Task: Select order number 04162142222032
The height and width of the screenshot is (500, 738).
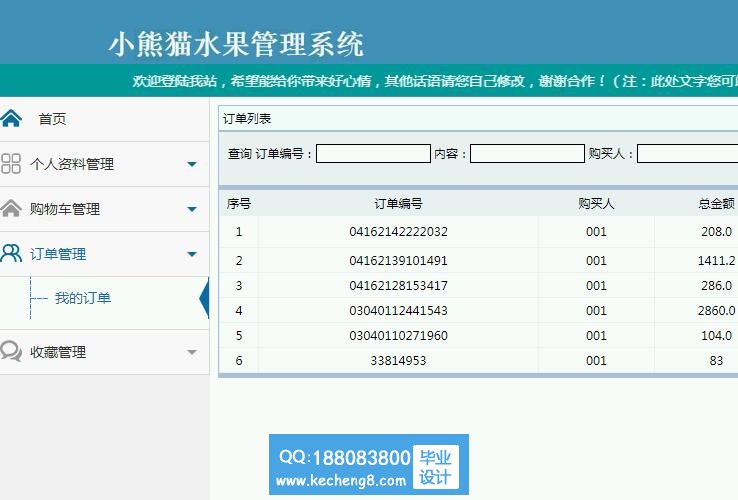Action: 398,232
